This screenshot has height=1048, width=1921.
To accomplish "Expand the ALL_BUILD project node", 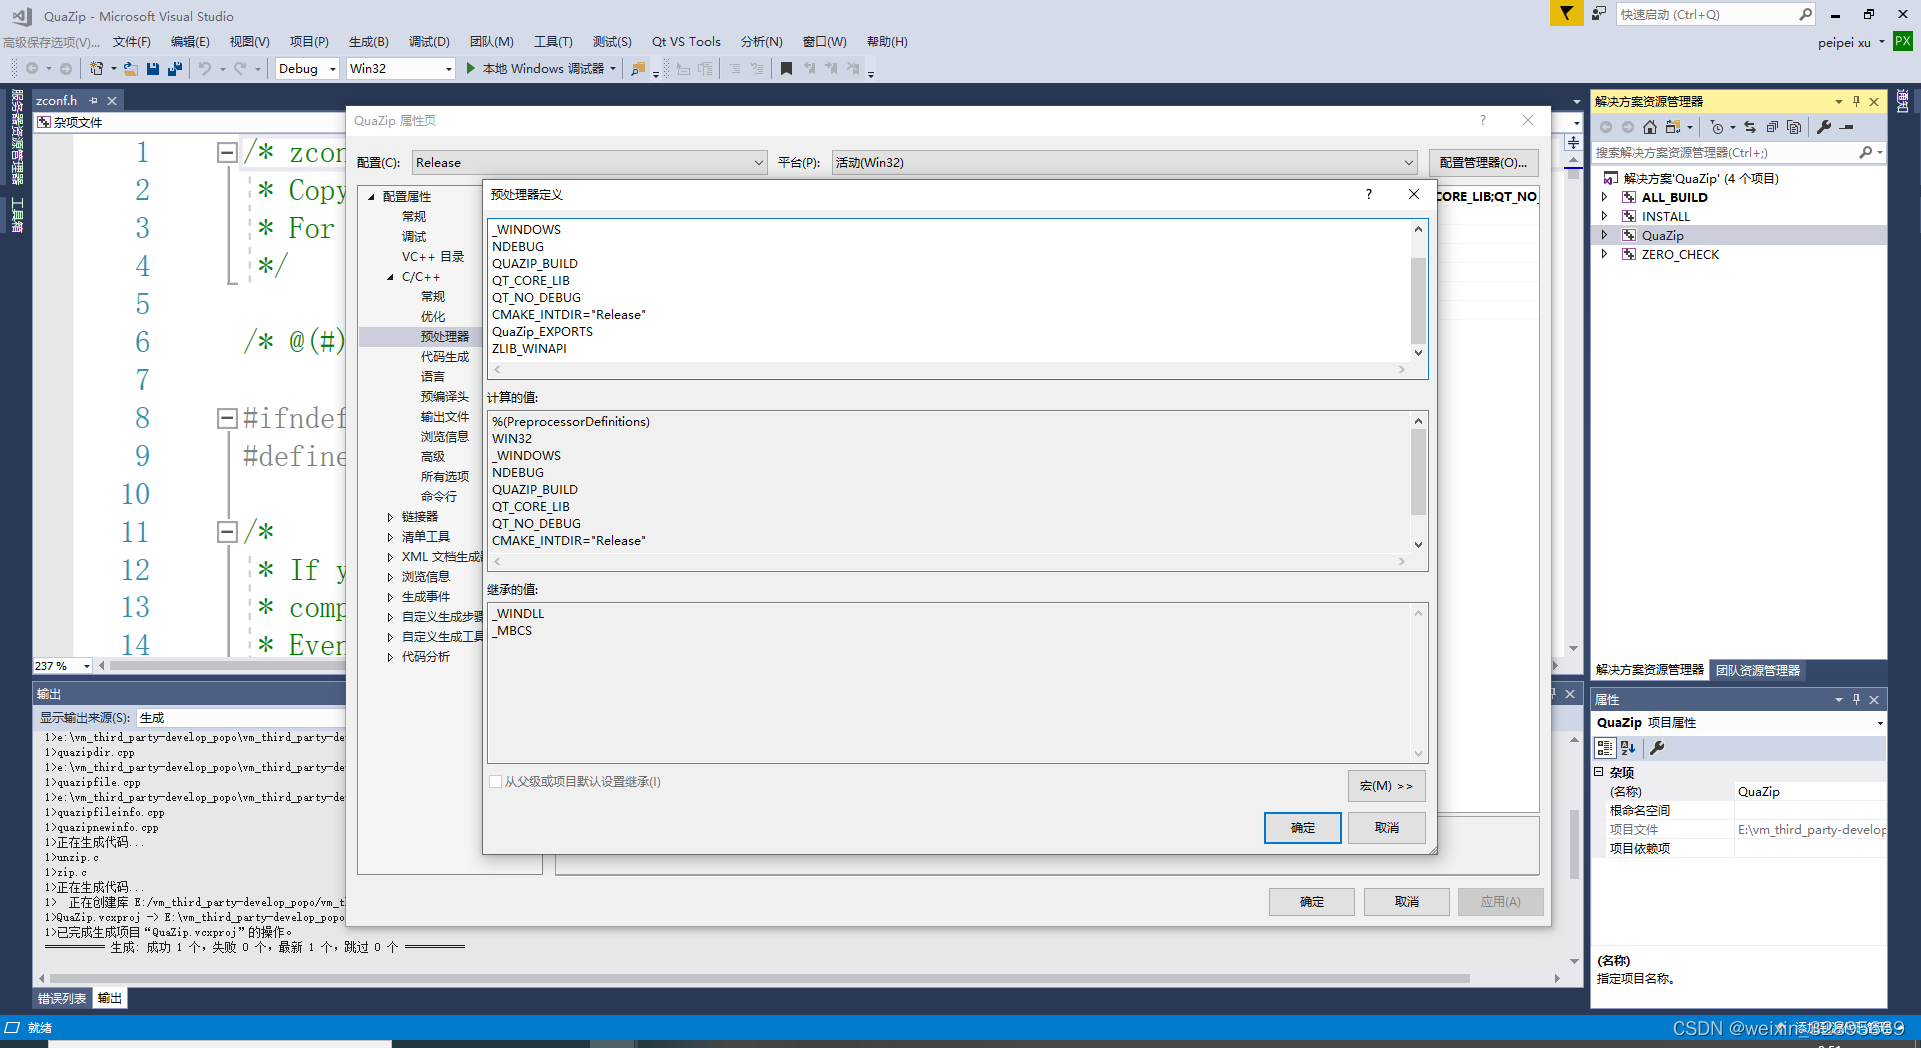I will coord(1604,197).
